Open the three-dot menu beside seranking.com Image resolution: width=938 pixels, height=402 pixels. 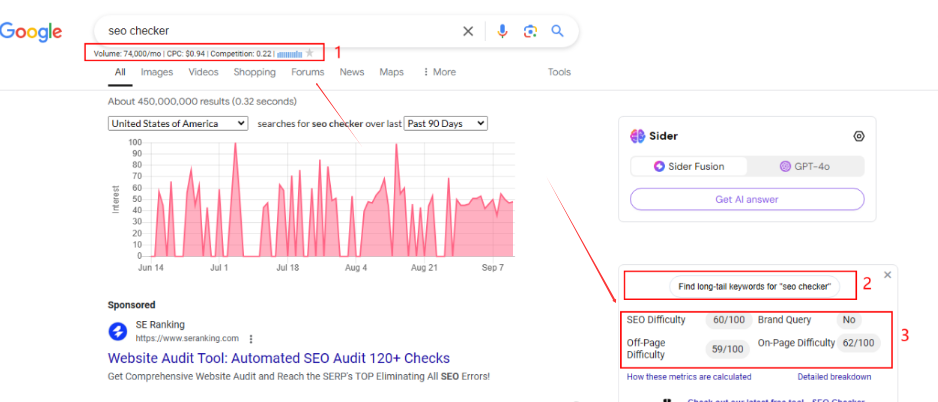[x=251, y=338]
